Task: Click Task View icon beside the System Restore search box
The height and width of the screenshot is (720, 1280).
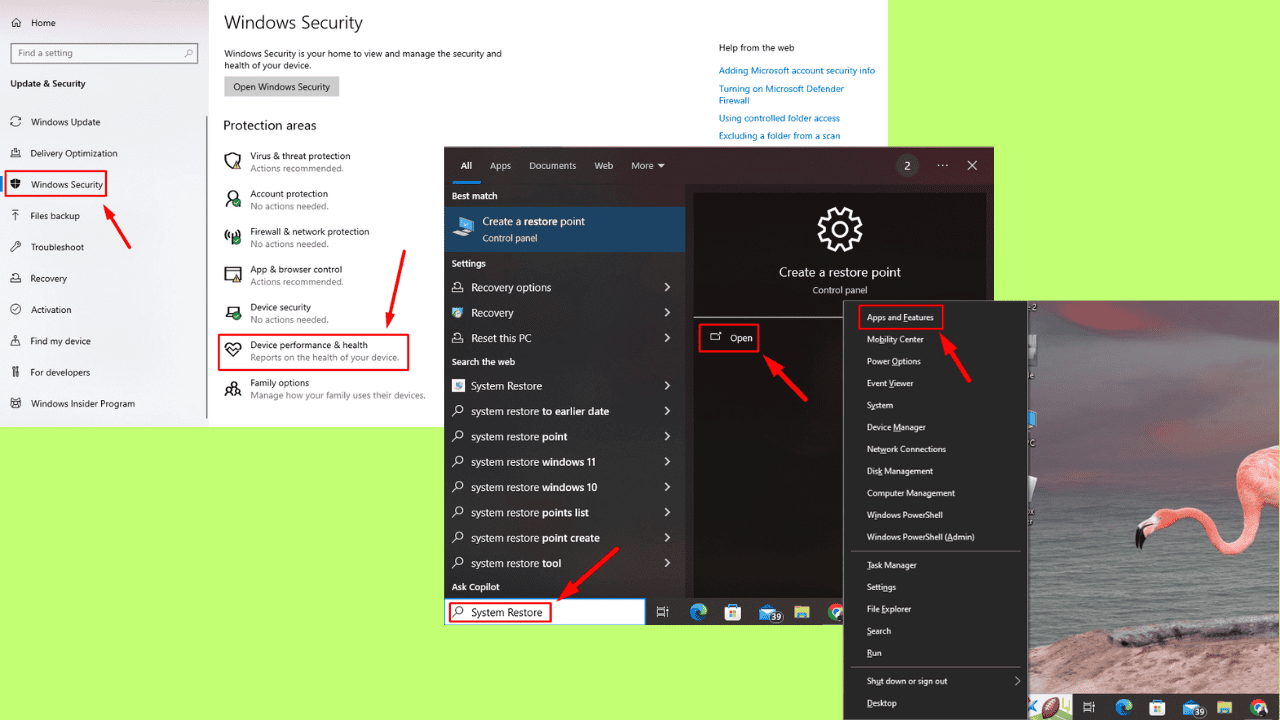Action: (662, 612)
